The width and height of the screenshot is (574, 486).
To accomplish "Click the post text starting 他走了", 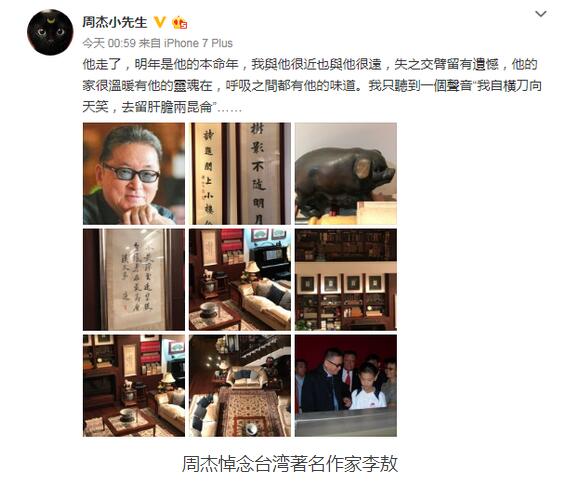I will coord(312,86).
